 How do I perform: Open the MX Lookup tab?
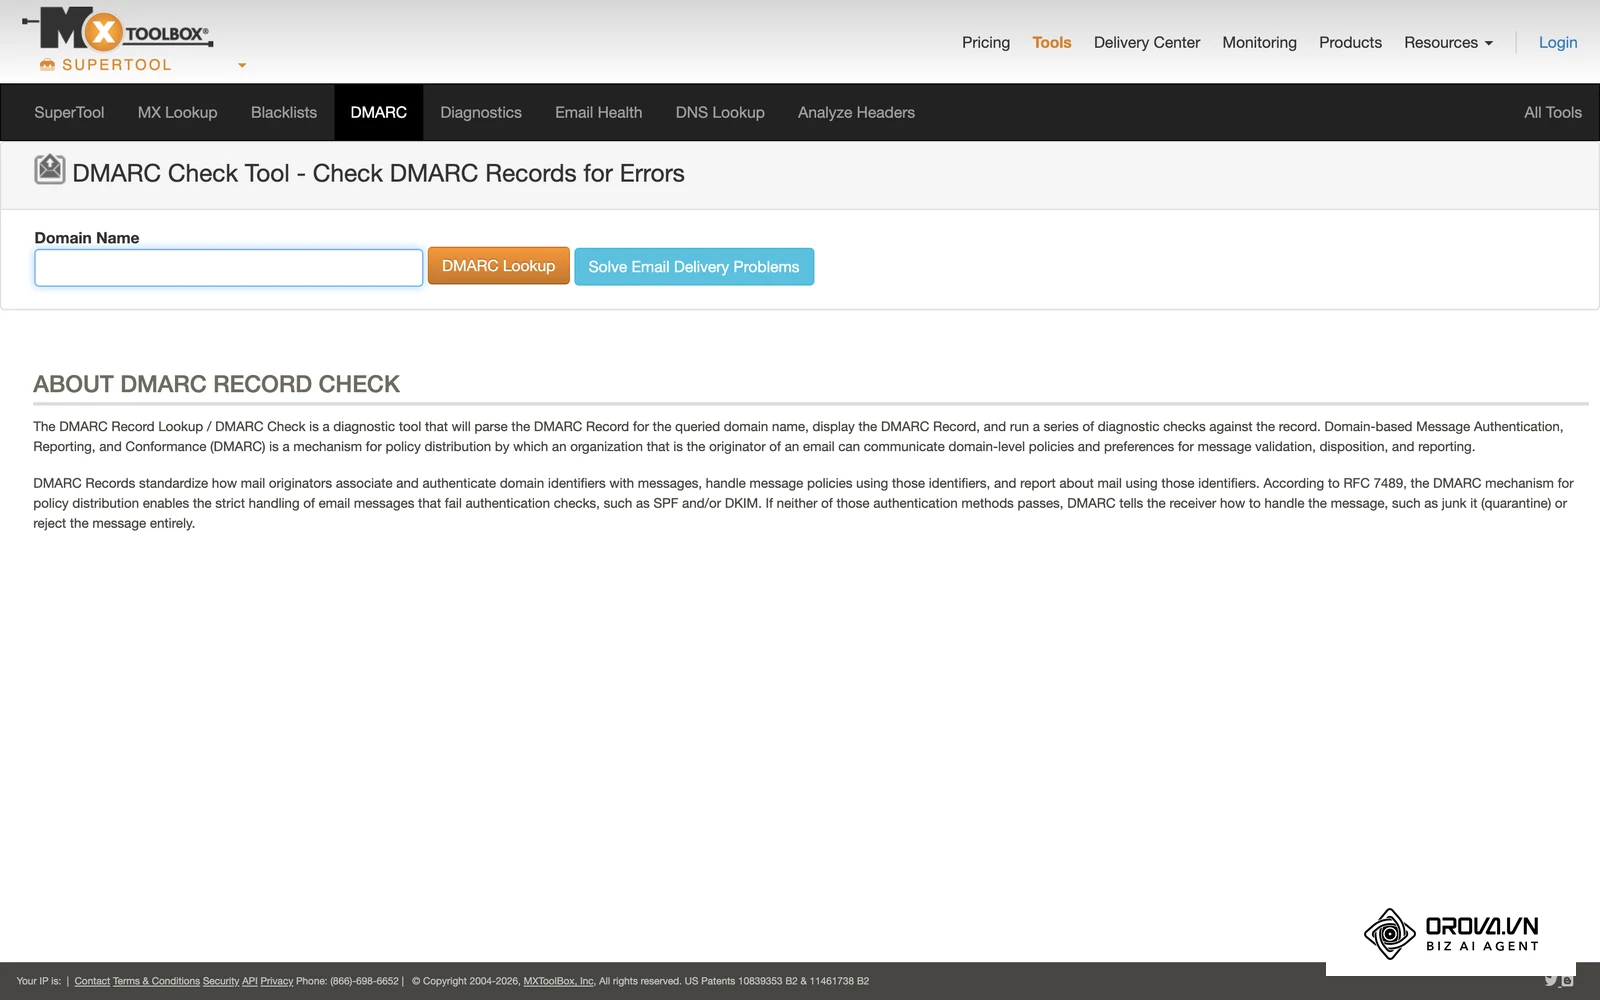(177, 112)
